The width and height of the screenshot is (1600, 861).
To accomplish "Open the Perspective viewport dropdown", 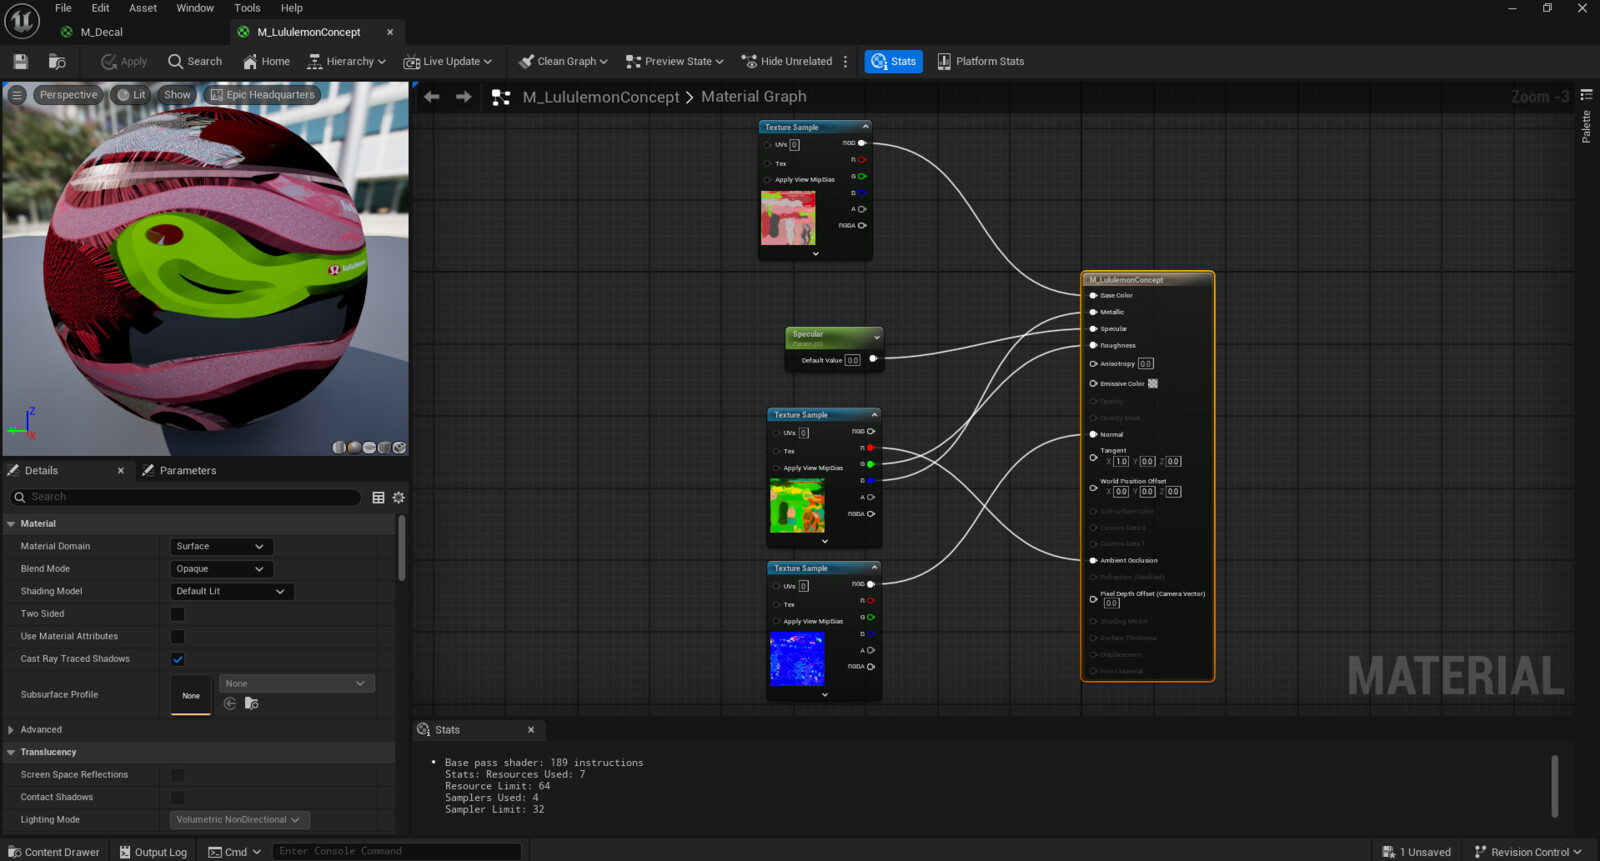I will pos(68,95).
